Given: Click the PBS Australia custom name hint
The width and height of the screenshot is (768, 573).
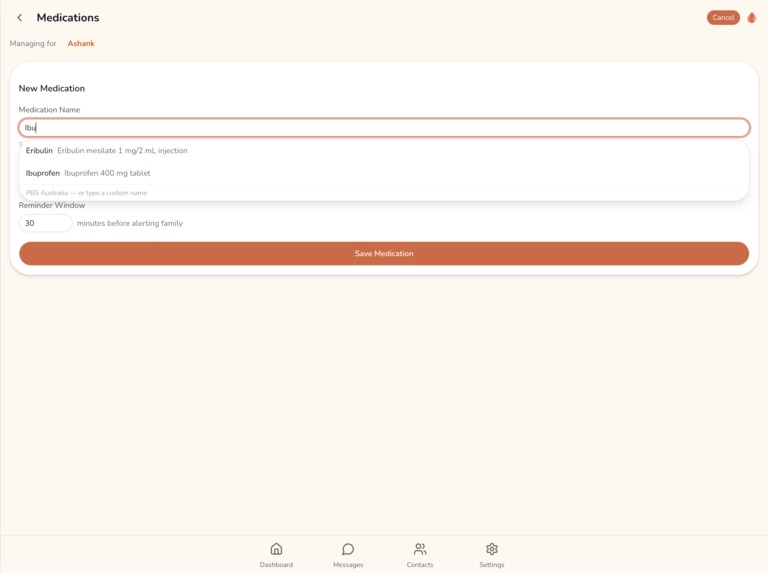Looking at the screenshot, I should [x=86, y=192].
